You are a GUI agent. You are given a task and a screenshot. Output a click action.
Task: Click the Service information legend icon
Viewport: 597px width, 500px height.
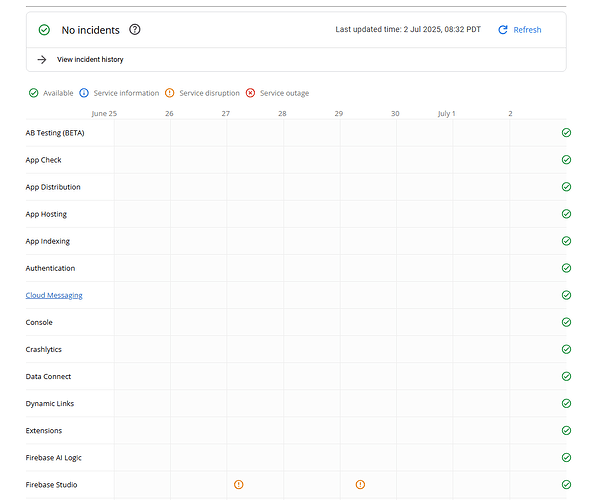[x=84, y=93]
